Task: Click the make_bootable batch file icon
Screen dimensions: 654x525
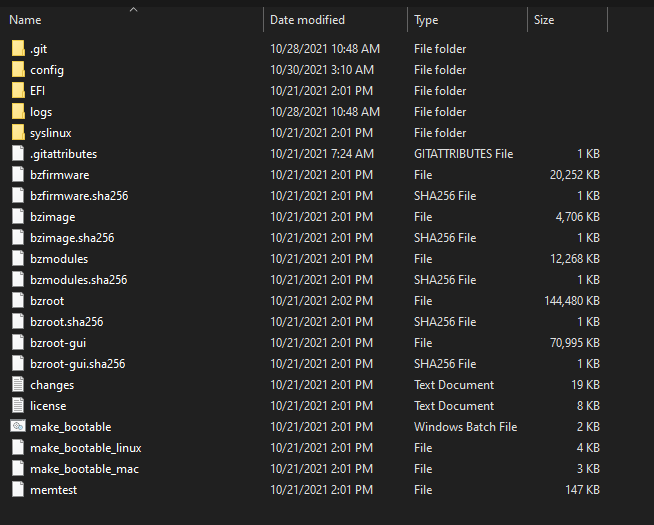Action: pyautogui.click(x=18, y=426)
